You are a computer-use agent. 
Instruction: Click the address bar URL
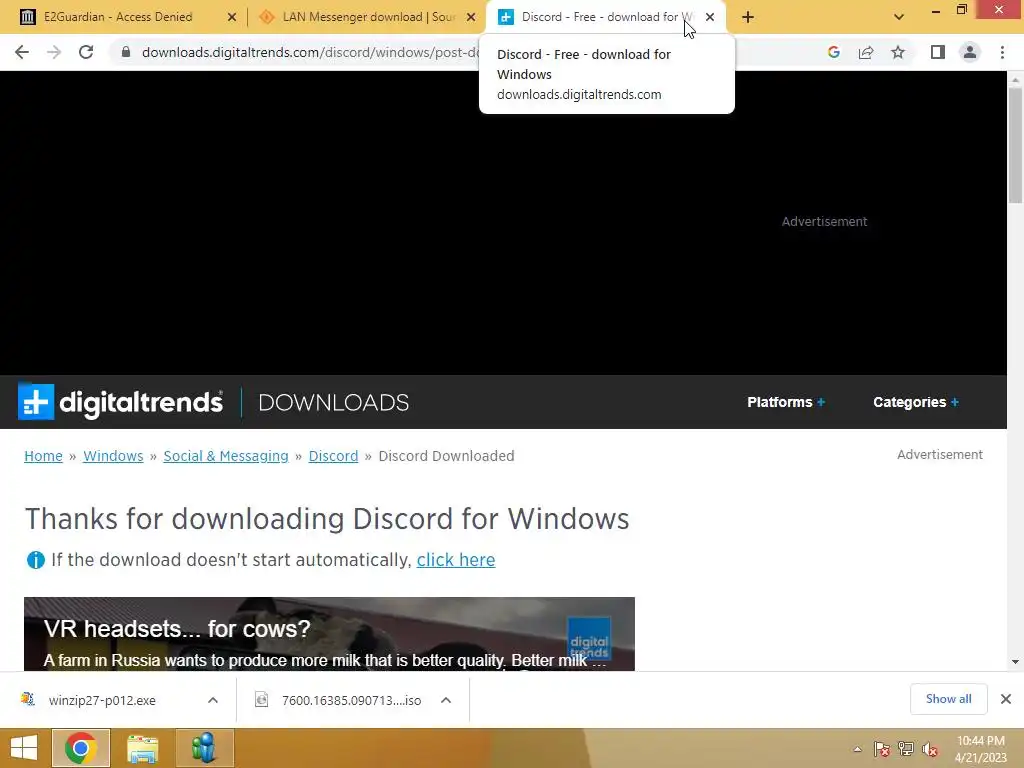click(x=311, y=52)
